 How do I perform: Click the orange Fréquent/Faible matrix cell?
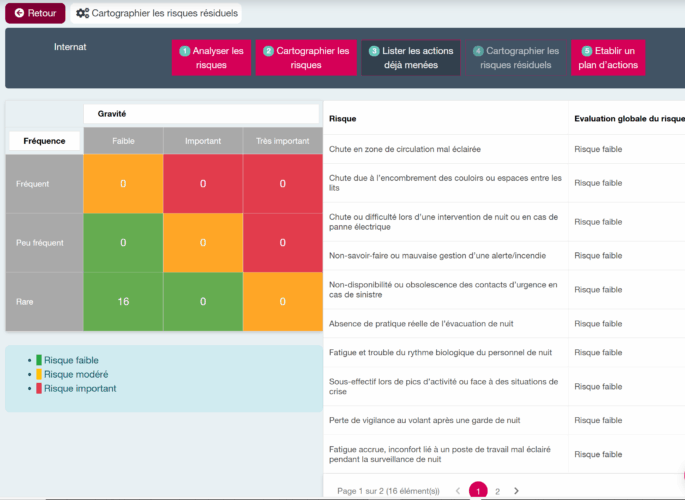point(123,184)
